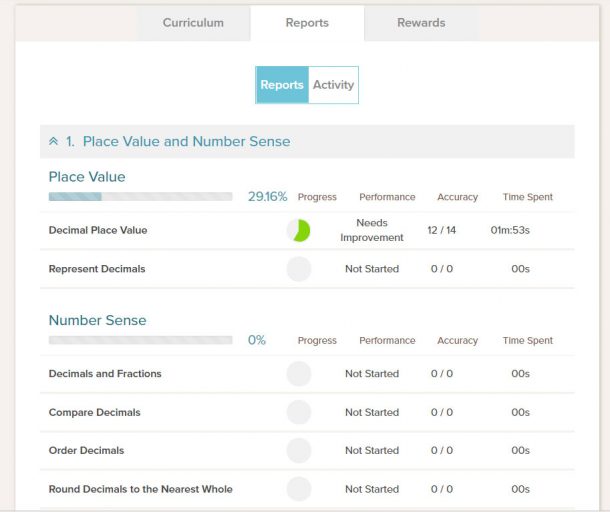Select the Reports tab

coord(307,23)
